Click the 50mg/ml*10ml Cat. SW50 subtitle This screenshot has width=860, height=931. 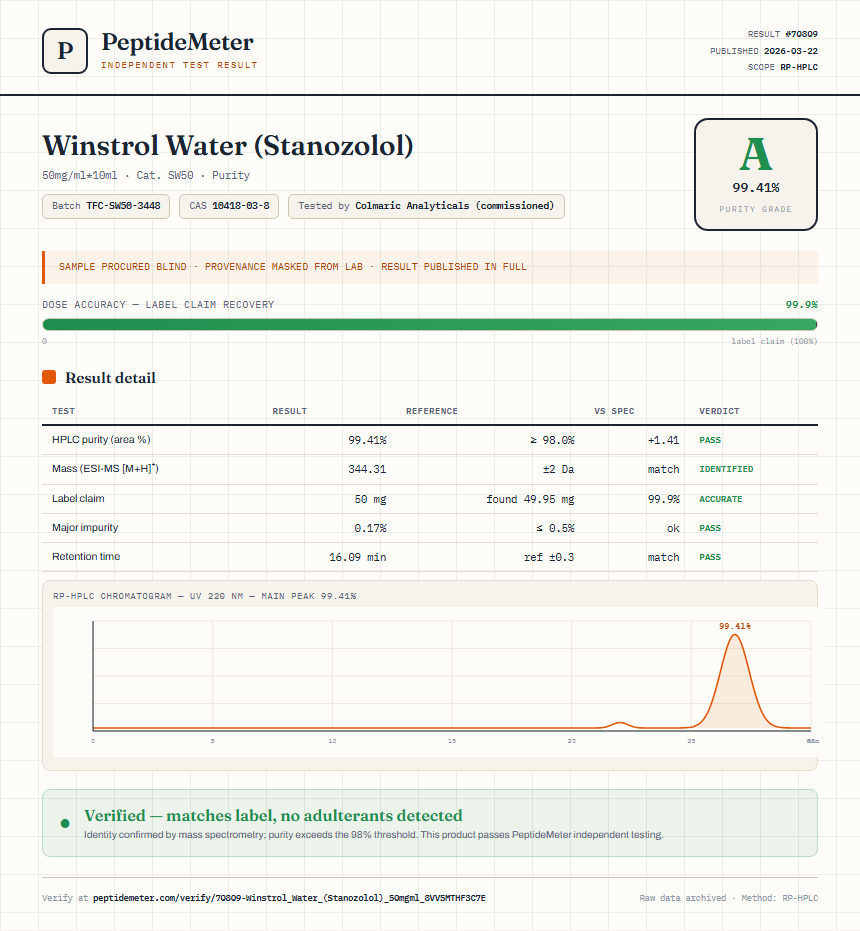point(146,175)
